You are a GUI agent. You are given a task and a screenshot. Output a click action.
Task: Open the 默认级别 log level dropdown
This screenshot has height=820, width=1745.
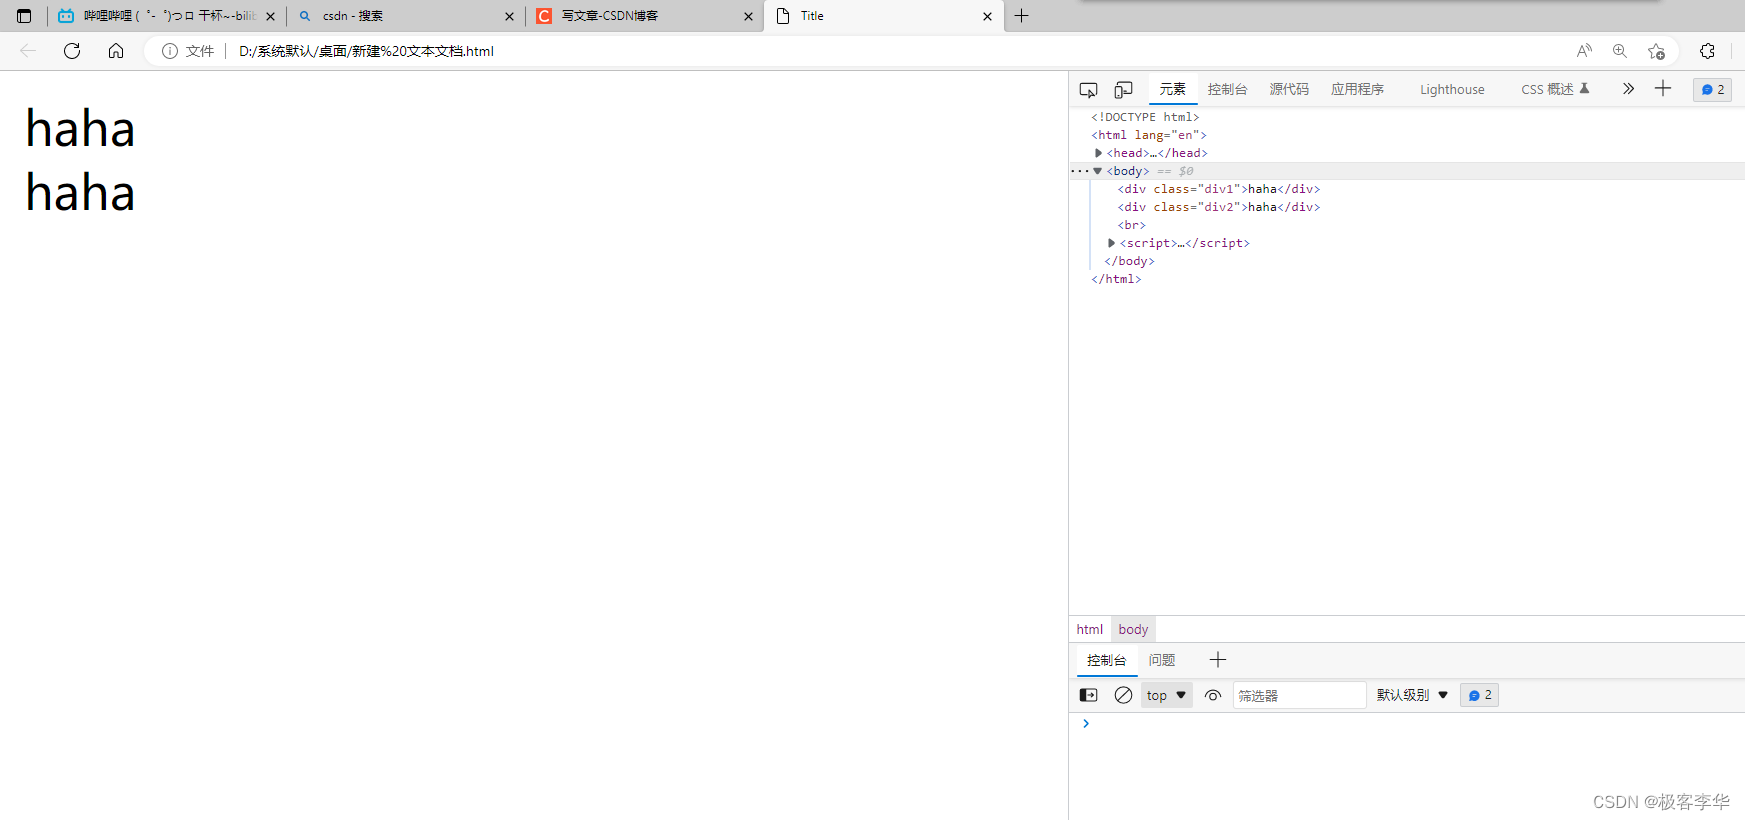[x=1412, y=695]
